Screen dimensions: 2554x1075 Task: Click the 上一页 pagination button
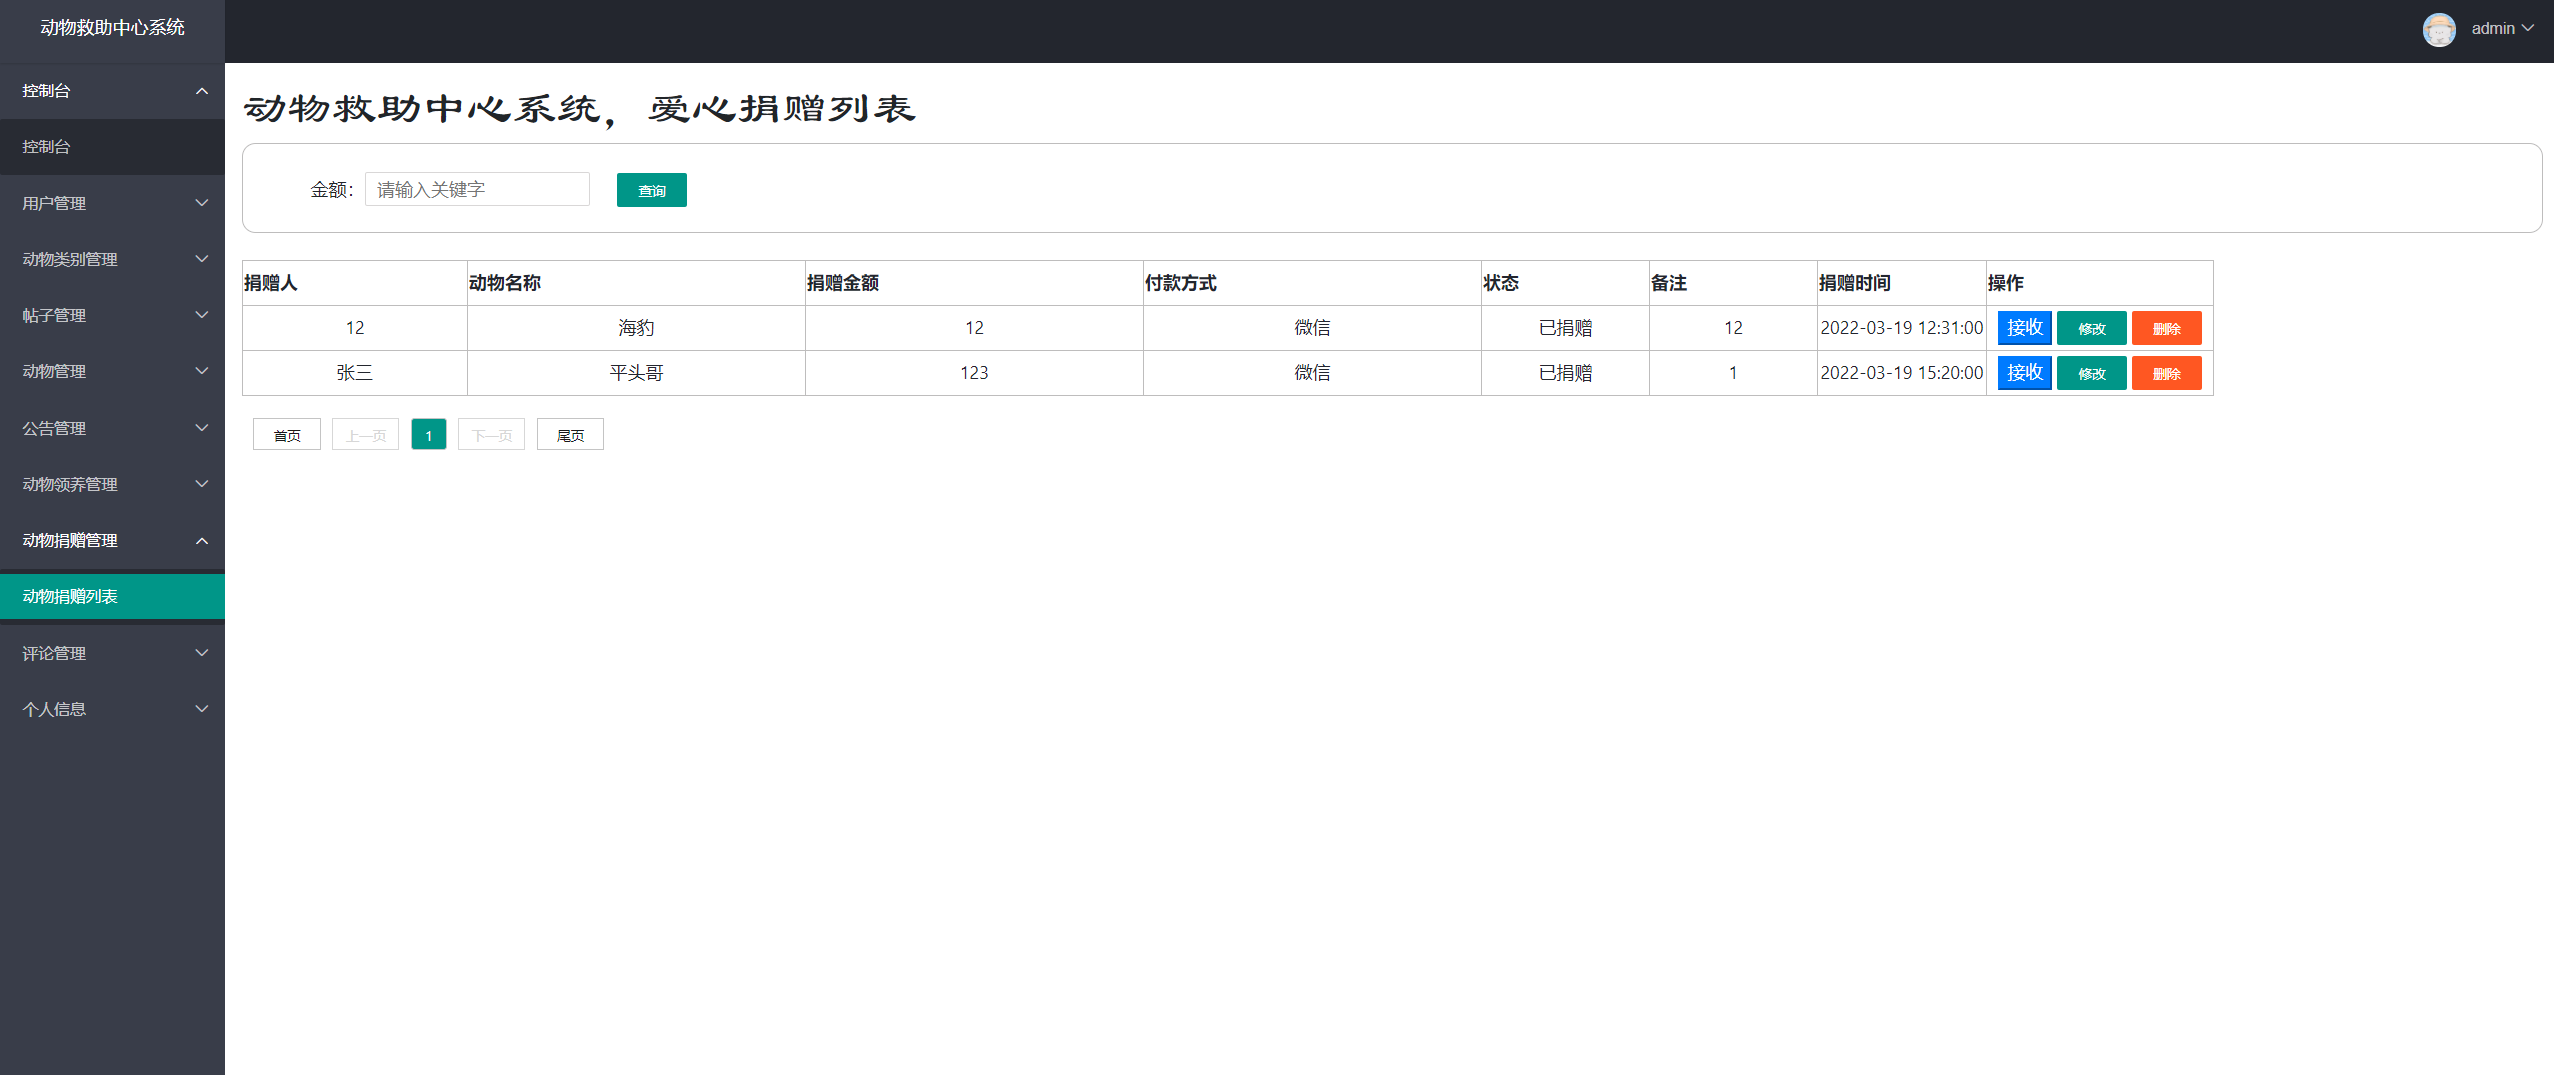click(365, 435)
